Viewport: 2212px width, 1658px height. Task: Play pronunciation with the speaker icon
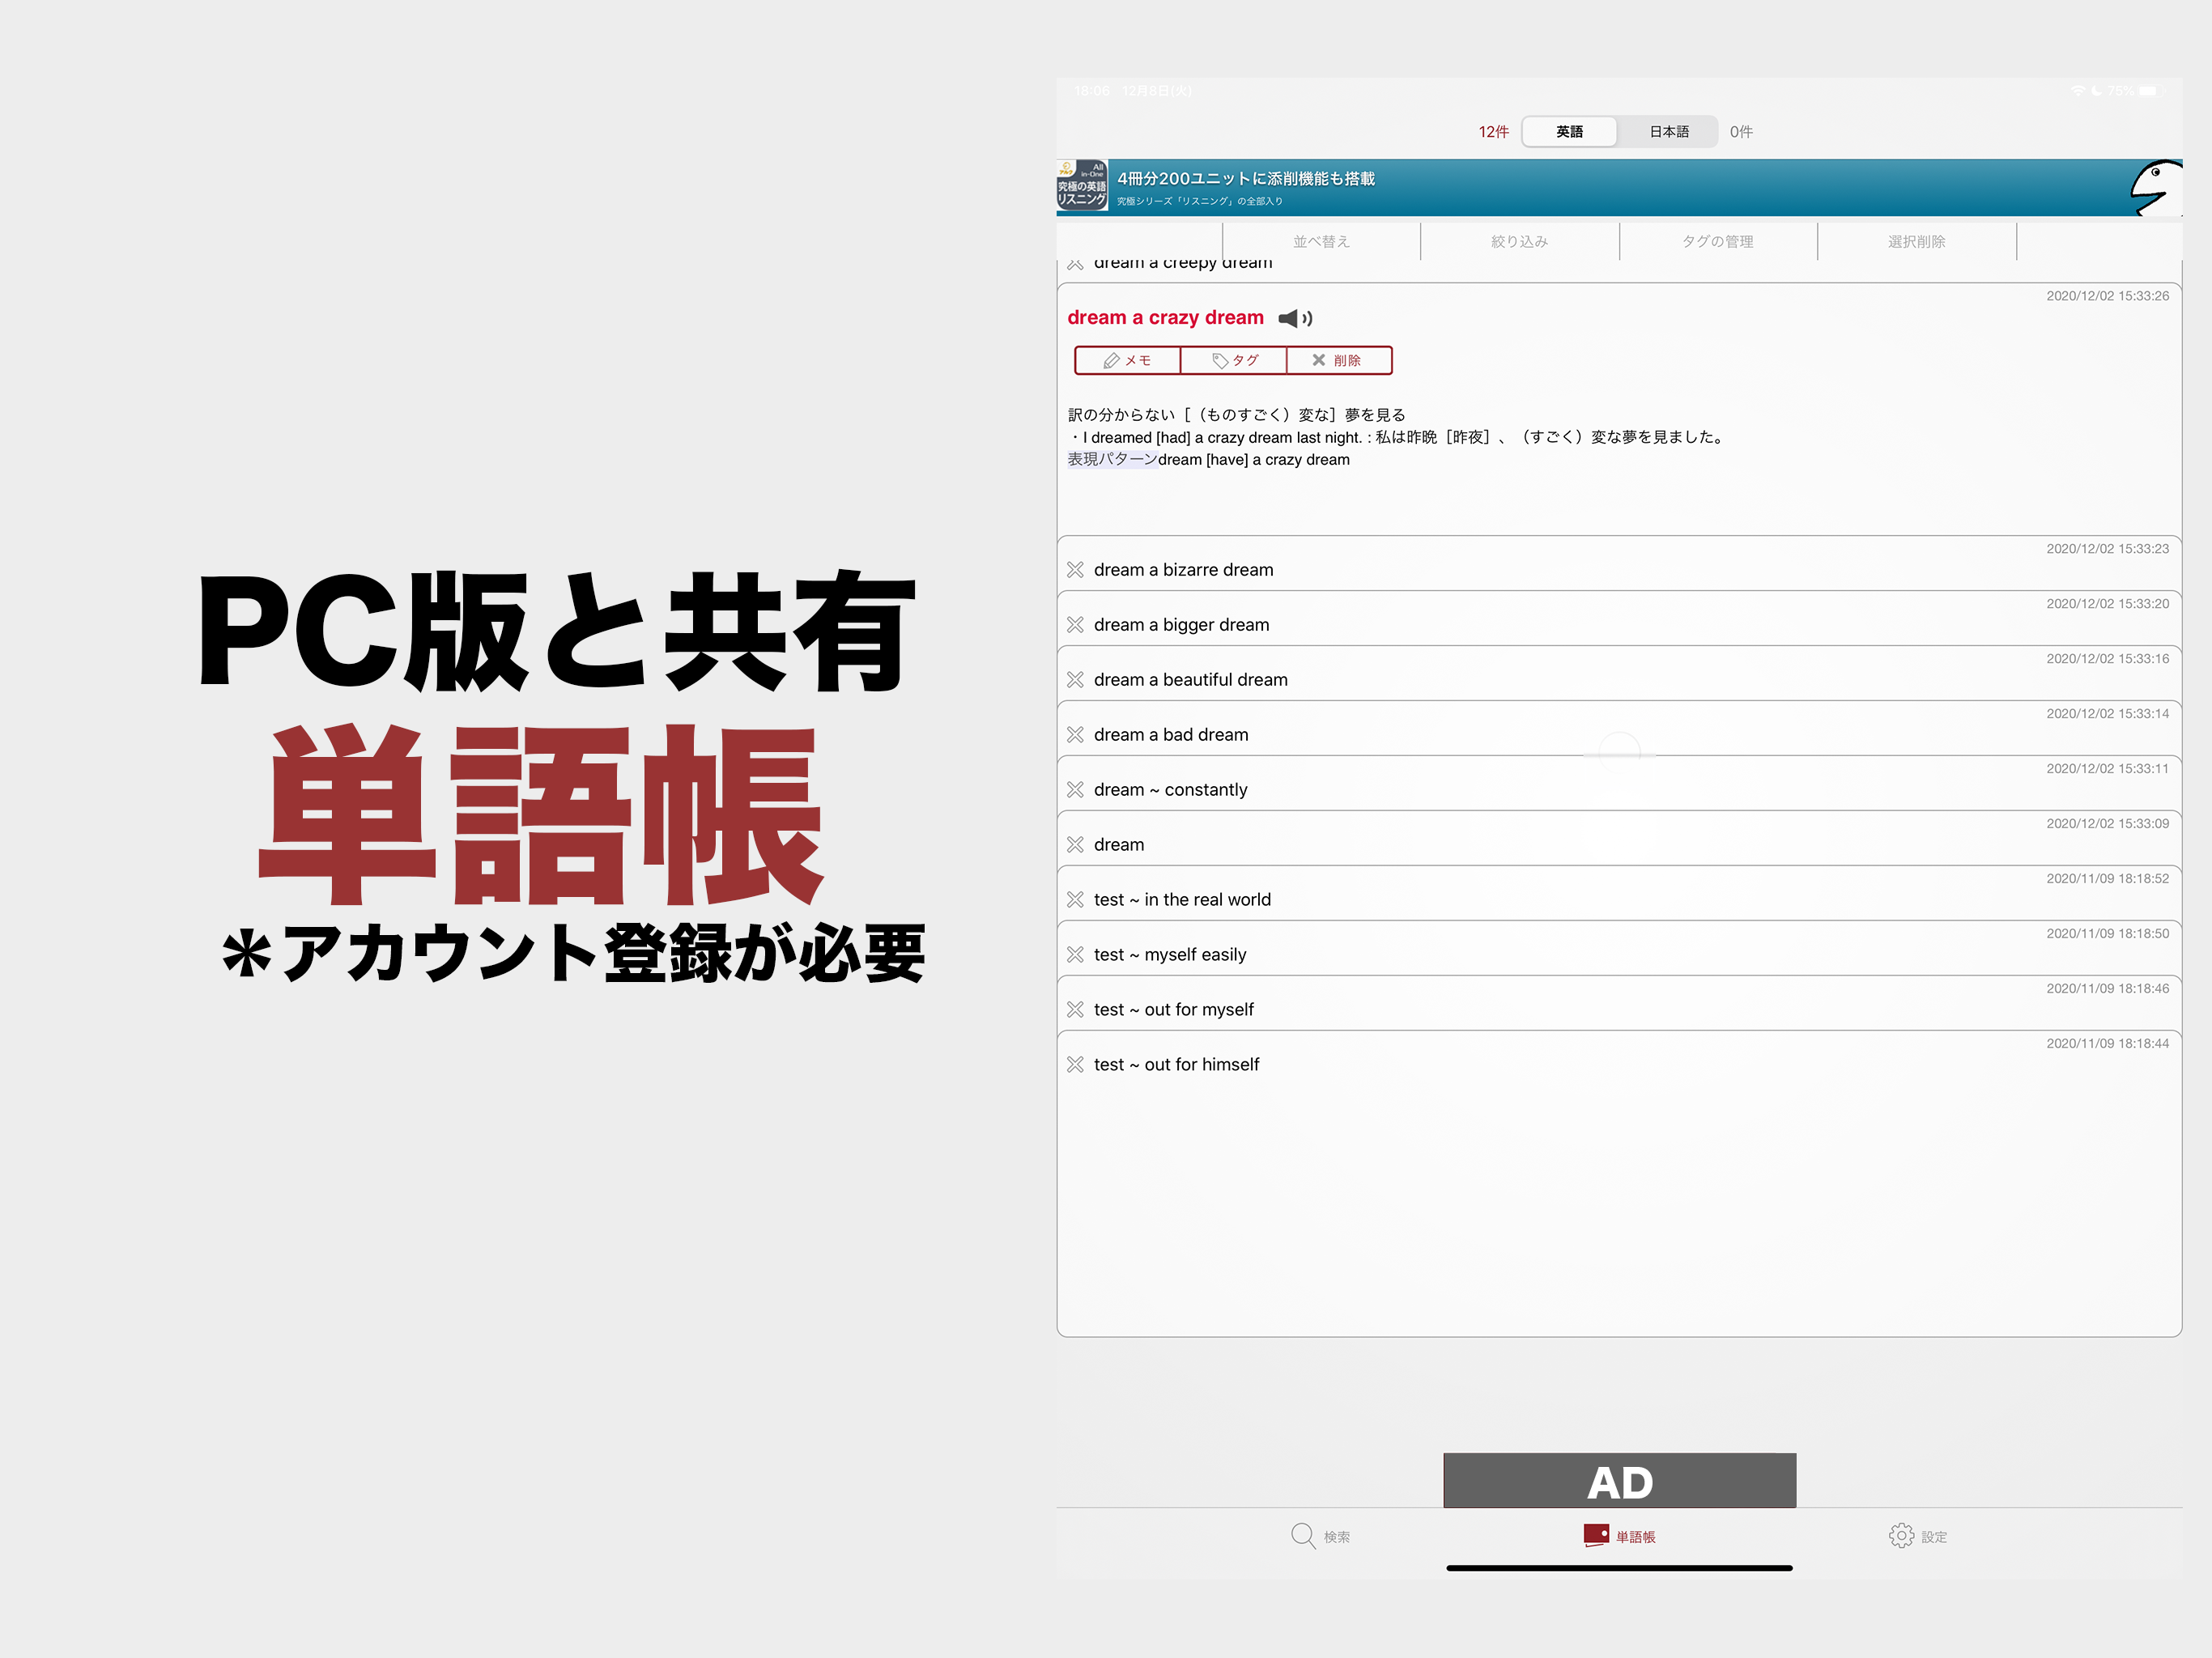click(1295, 318)
